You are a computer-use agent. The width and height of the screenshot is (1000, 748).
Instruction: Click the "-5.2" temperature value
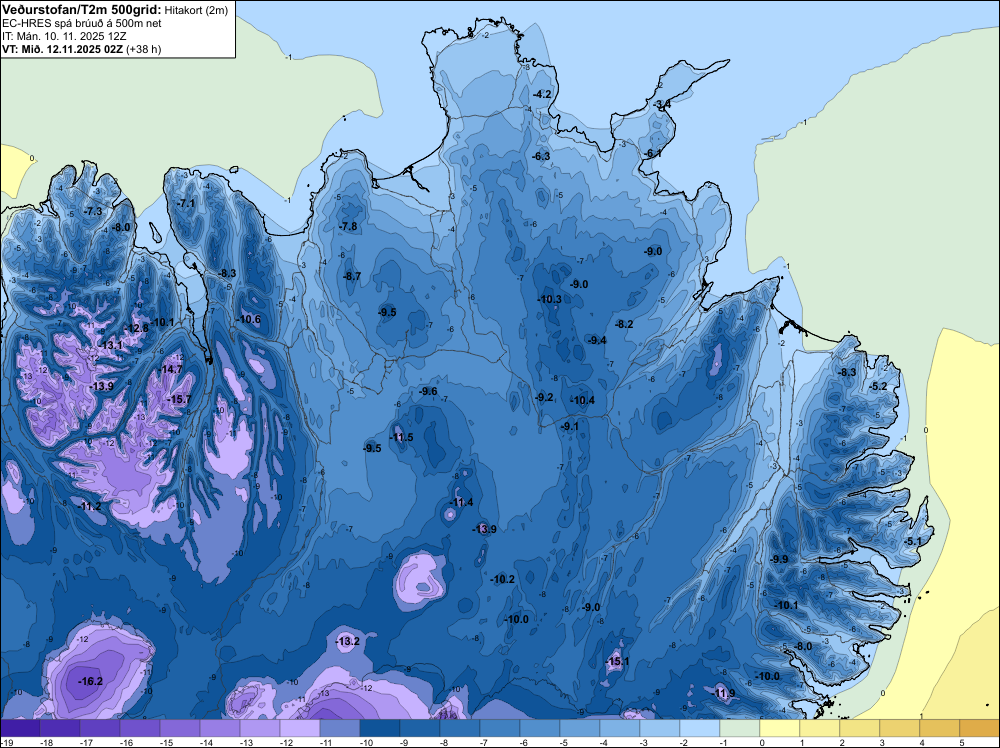point(879,386)
